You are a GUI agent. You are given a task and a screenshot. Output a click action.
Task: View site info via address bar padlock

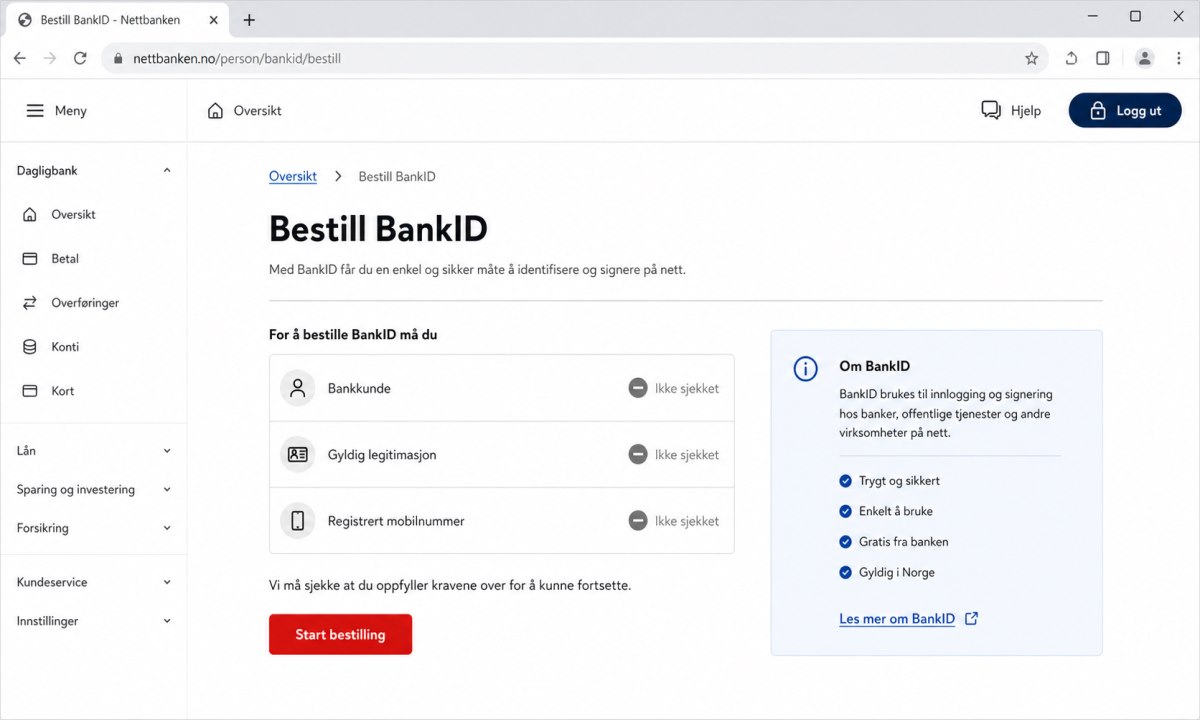119,59
